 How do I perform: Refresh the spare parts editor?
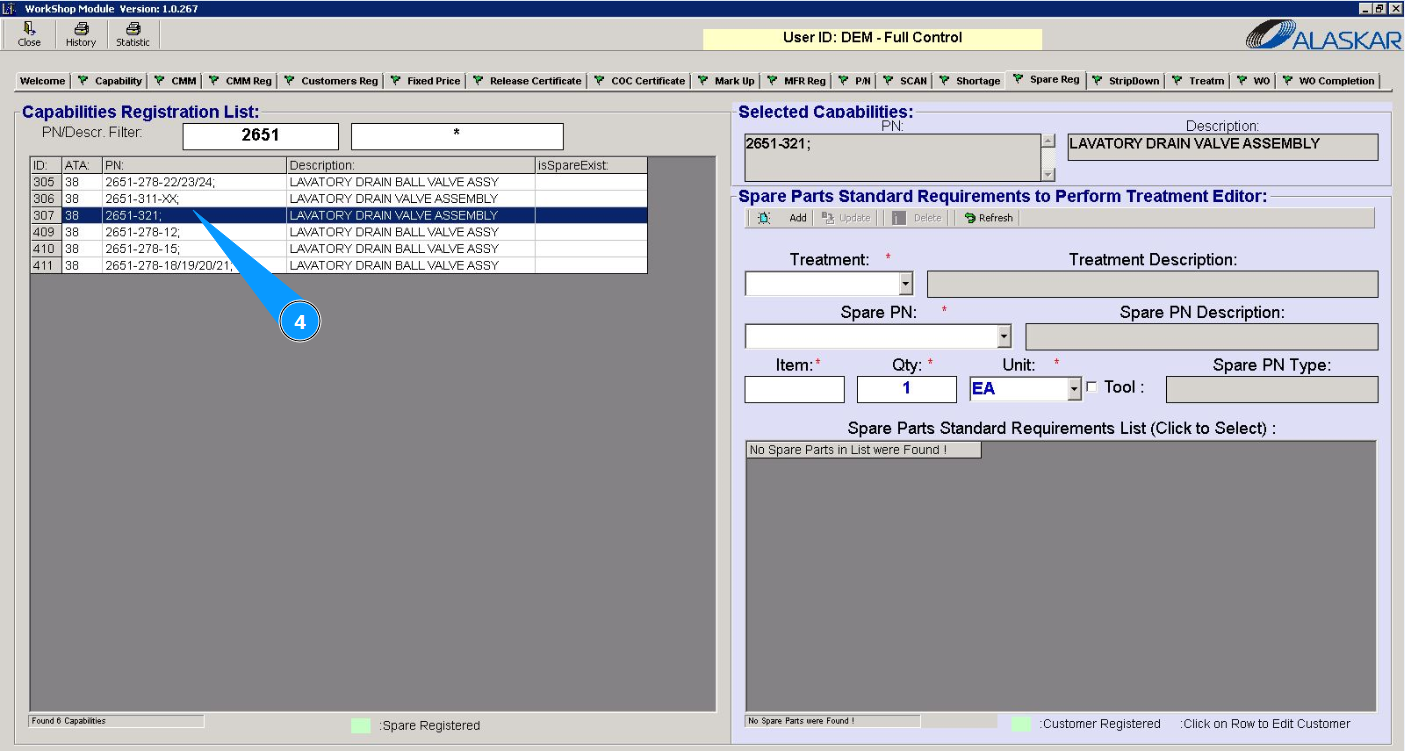coord(989,218)
